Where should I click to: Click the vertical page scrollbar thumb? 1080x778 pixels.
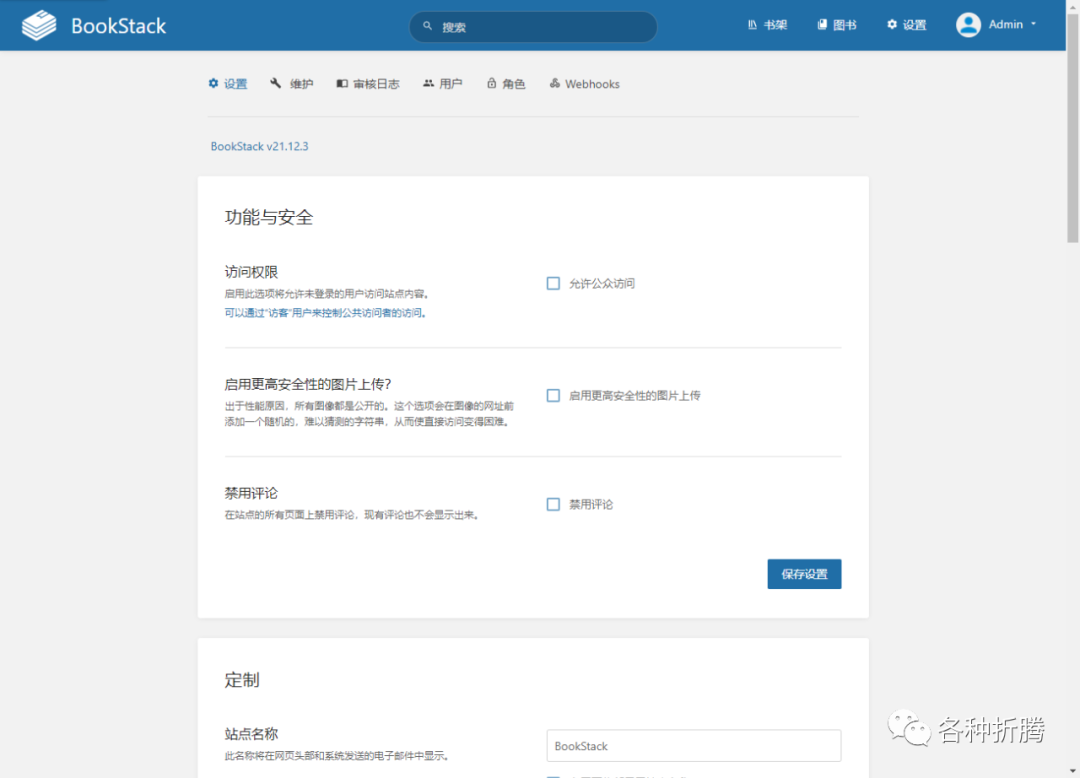[x=1072, y=128]
